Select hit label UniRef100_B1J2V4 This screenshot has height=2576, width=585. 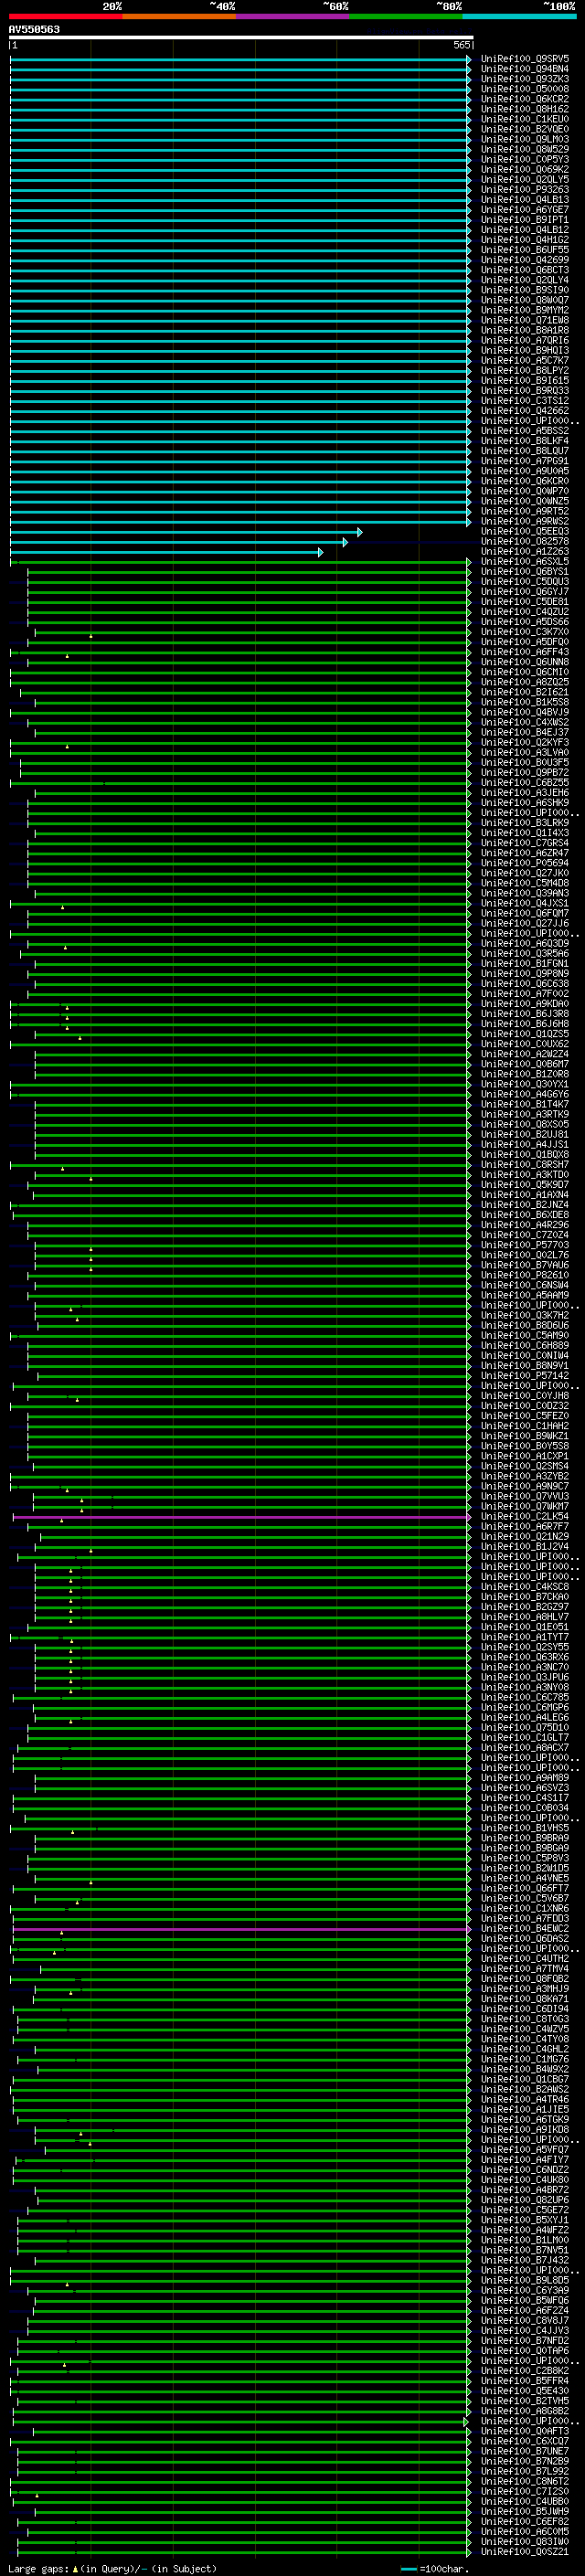pos(525,1547)
